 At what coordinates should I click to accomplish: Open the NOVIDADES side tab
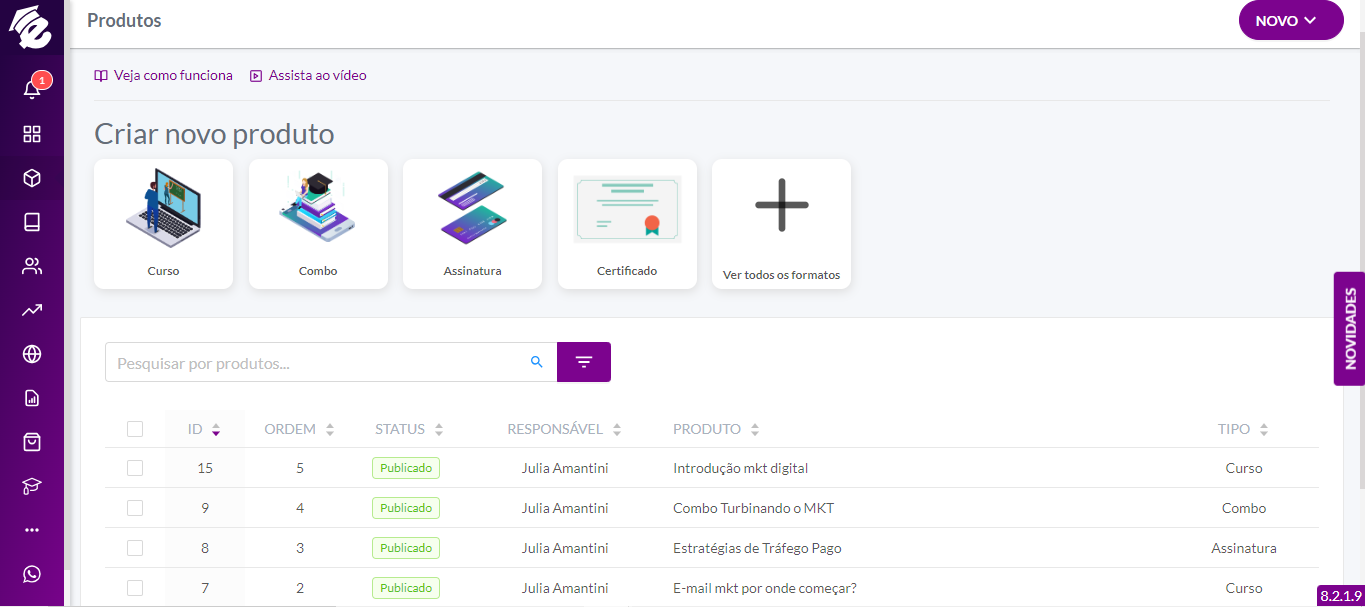pyautogui.click(x=1349, y=328)
